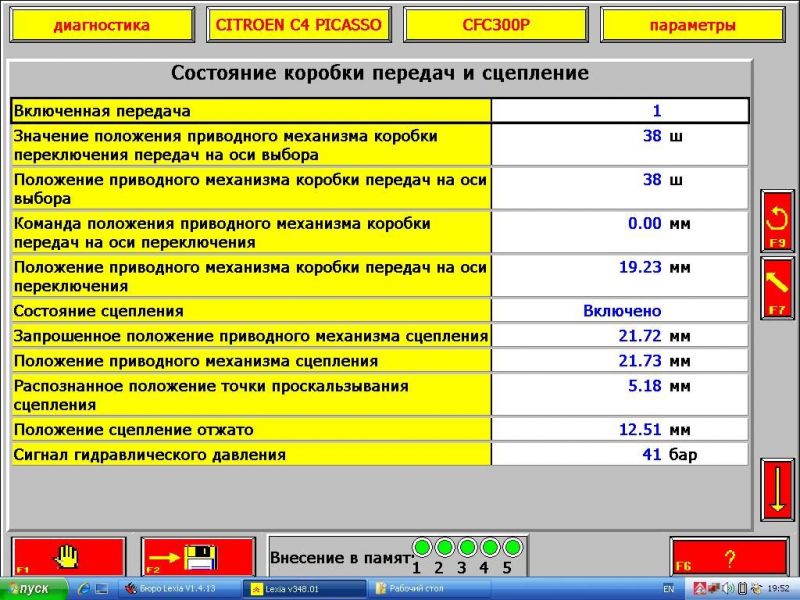Select memory slot 5 green indicator
Viewport: 800px width, 600px height.
[x=512, y=547]
